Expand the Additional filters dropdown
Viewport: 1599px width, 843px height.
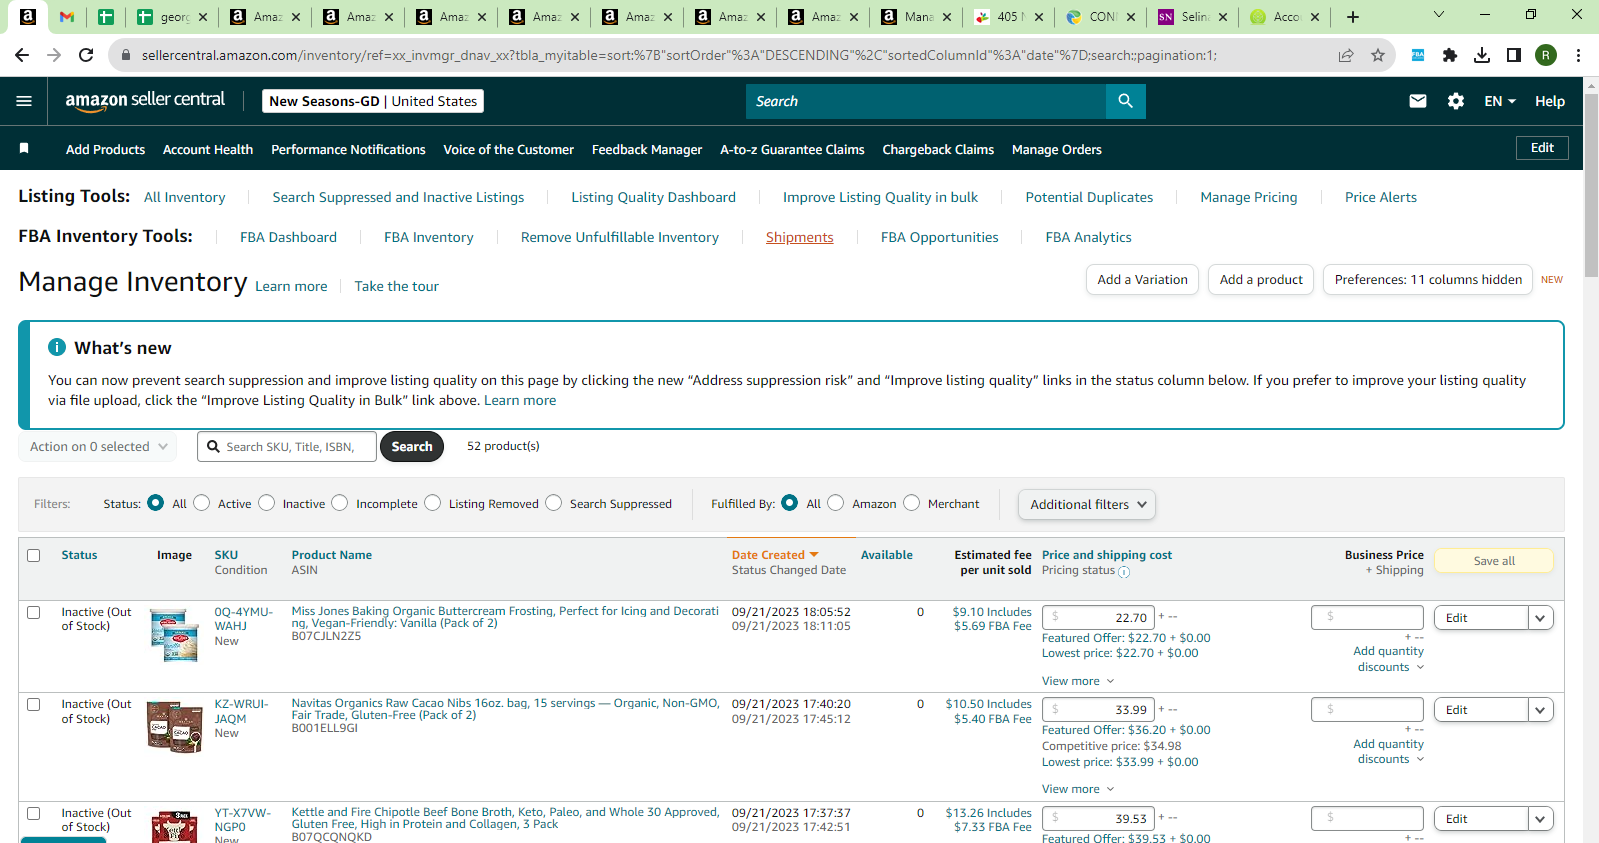click(1087, 505)
